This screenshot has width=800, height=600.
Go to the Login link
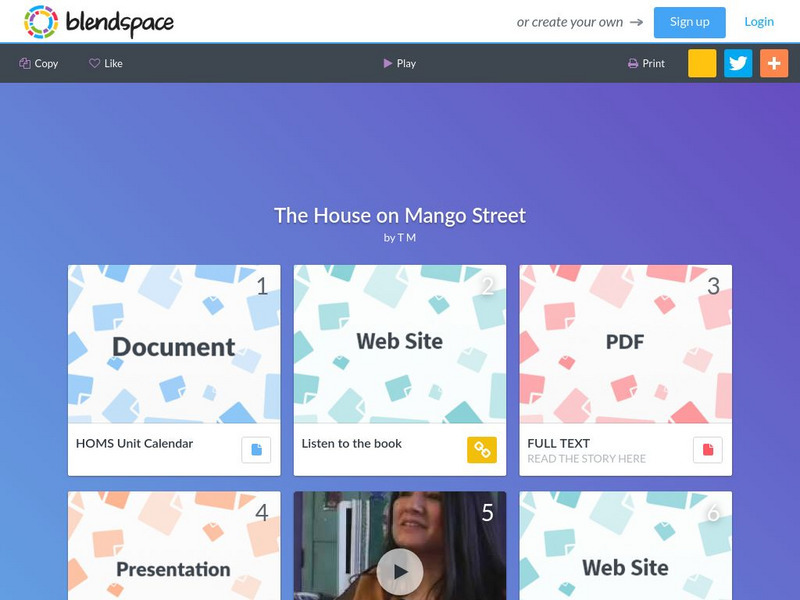[x=759, y=22]
